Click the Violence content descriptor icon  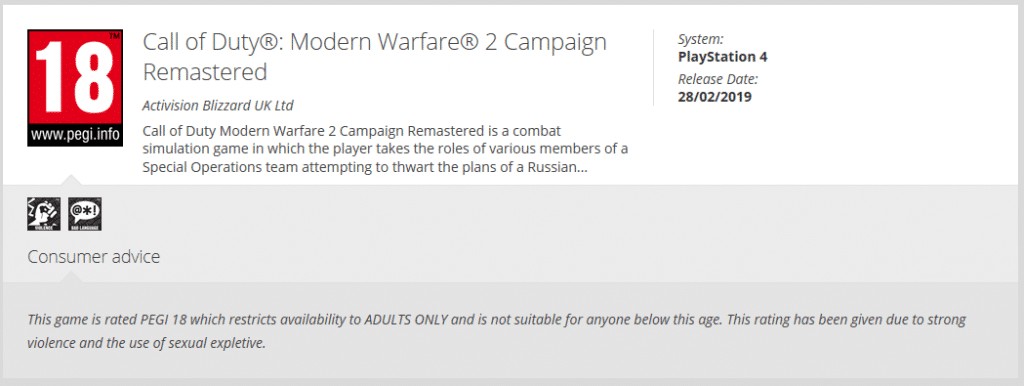[44, 214]
